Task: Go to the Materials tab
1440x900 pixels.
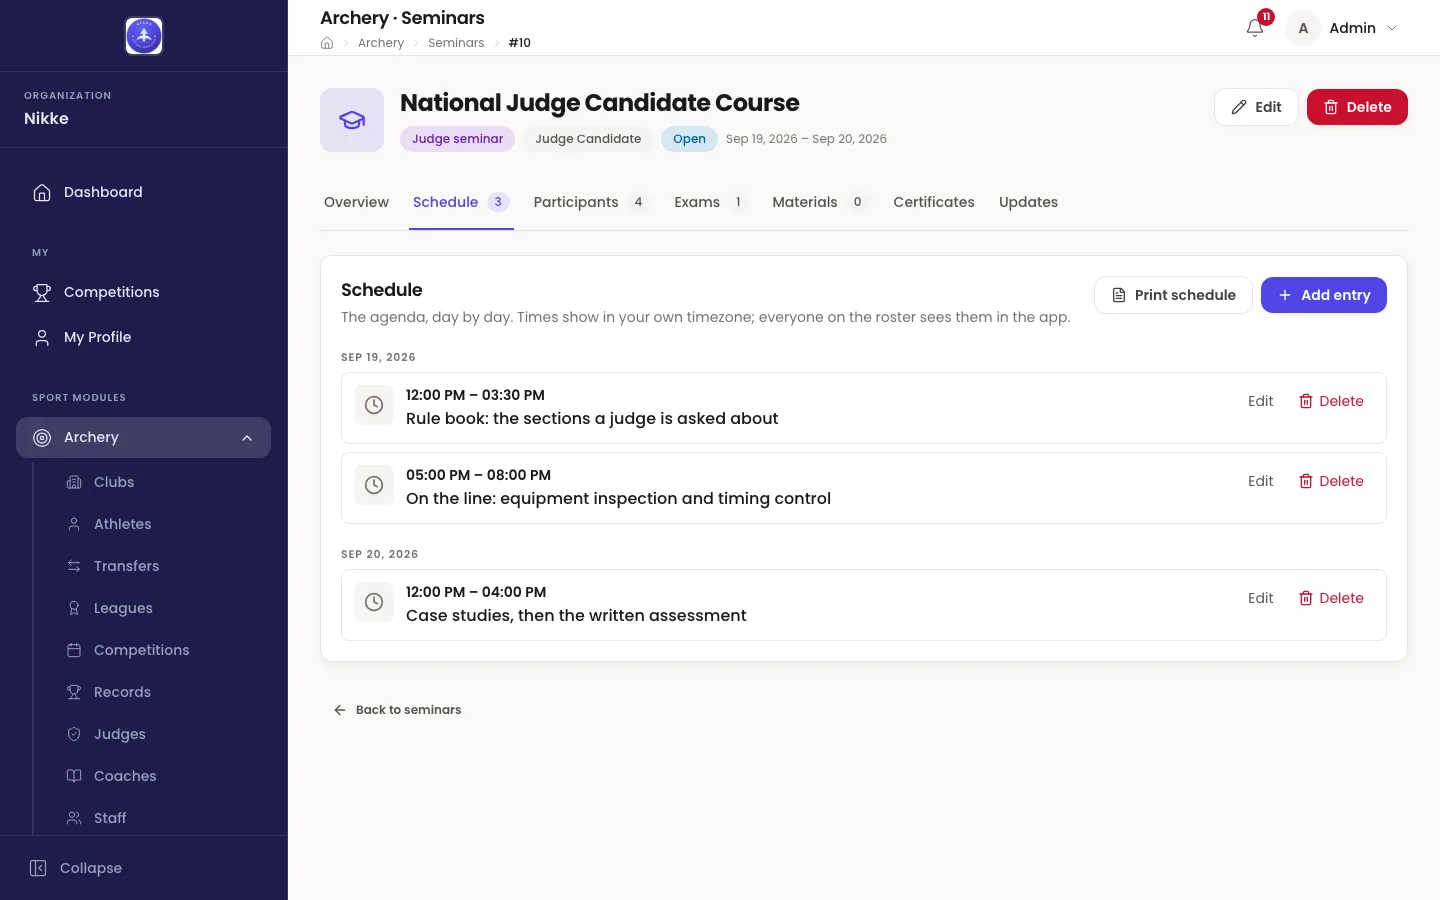Action: coord(820,202)
